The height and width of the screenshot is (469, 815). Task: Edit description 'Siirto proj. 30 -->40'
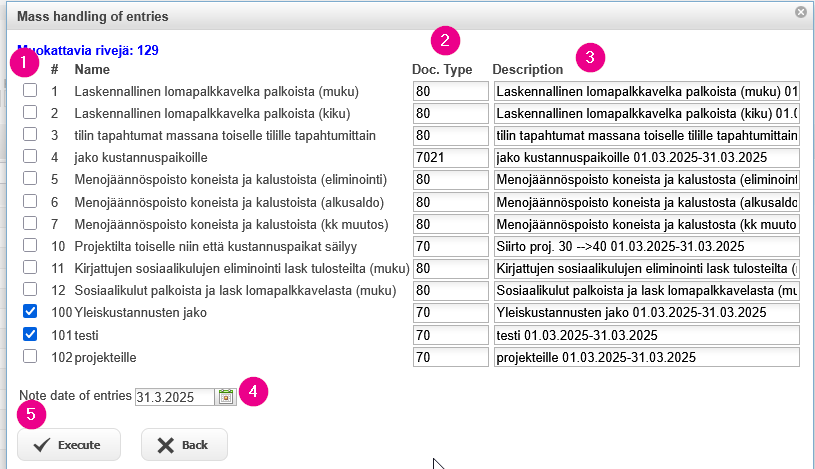pos(647,246)
